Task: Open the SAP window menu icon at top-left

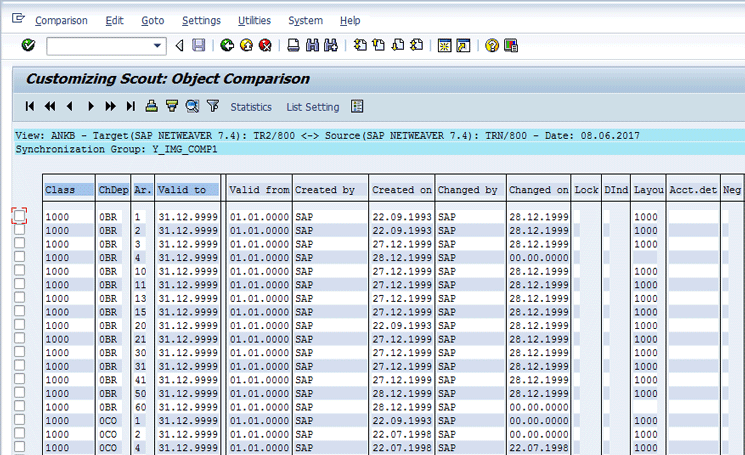Action: click(x=17, y=19)
